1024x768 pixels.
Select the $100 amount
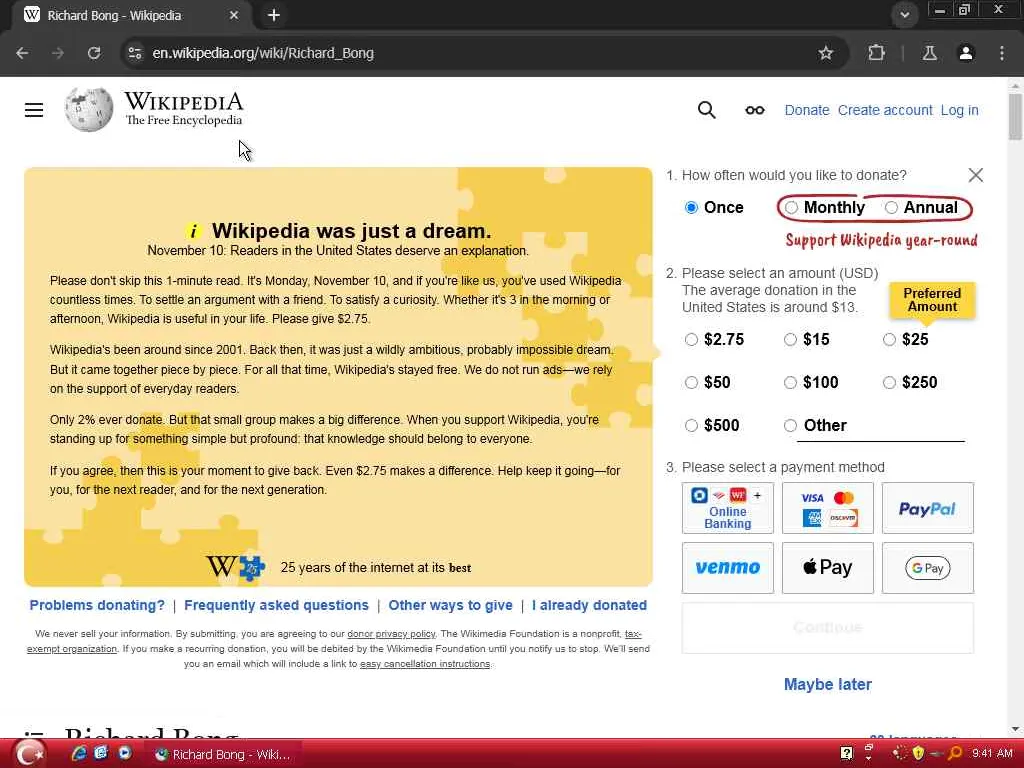click(x=790, y=383)
